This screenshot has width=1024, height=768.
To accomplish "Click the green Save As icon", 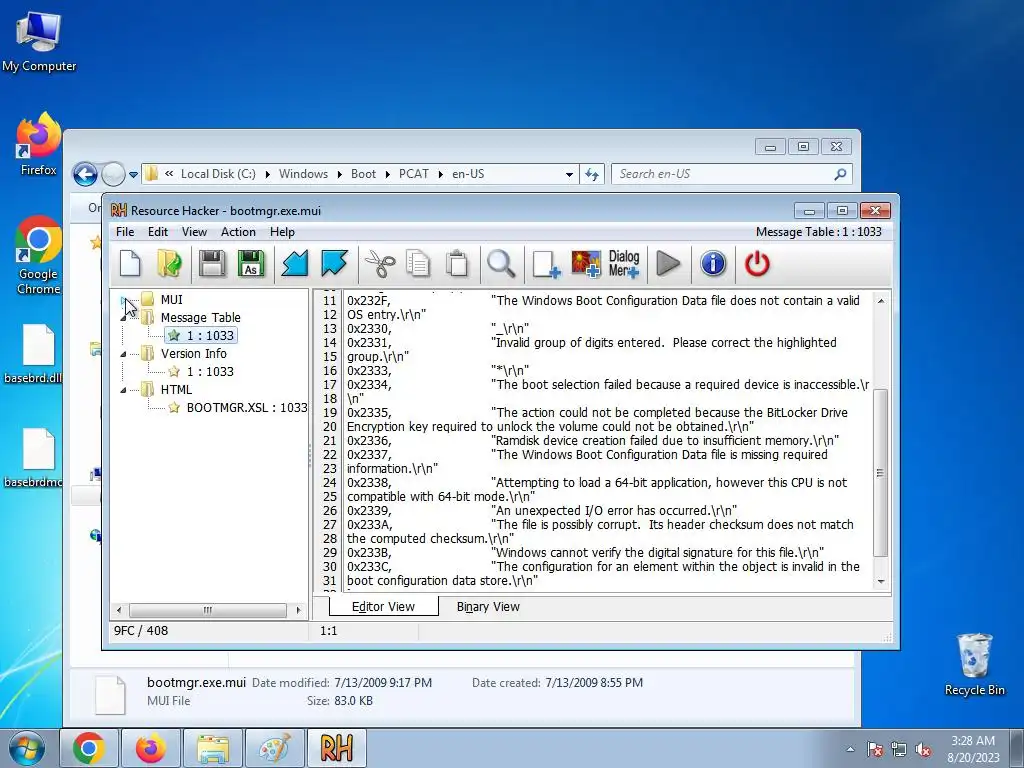I will [x=251, y=264].
